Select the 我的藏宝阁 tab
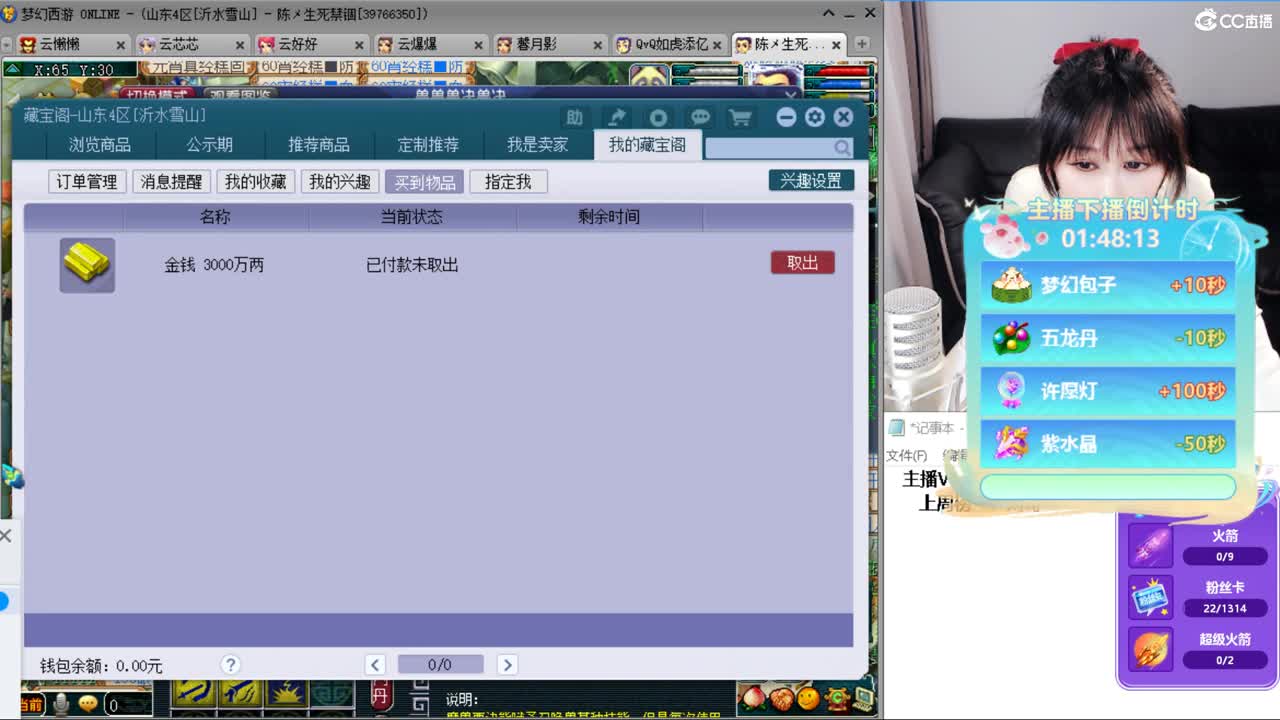The height and width of the screenshot is (720, 1280). pyautogui.click(x=647, y=145)
